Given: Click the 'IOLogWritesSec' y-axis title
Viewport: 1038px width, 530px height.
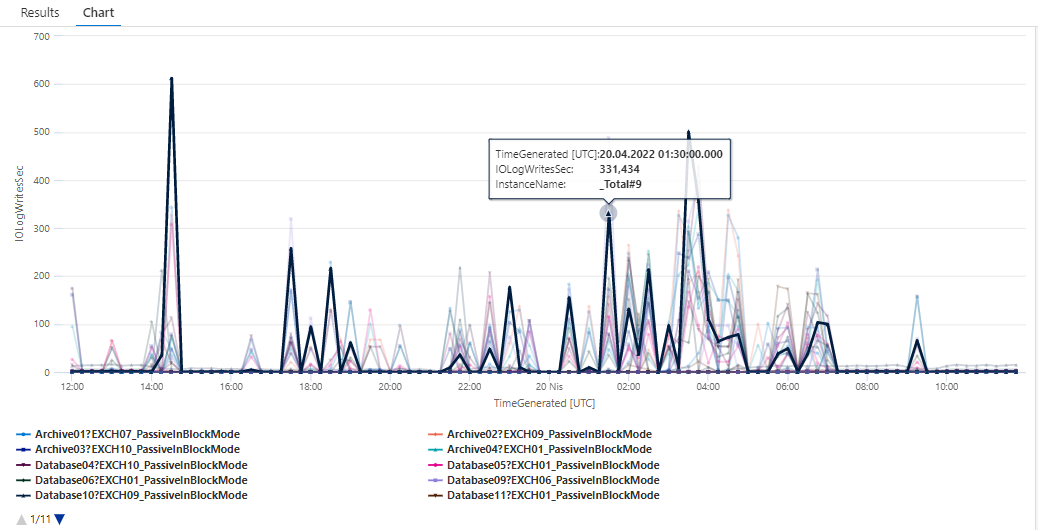Looking at the screenshot, I should [21, 204].
